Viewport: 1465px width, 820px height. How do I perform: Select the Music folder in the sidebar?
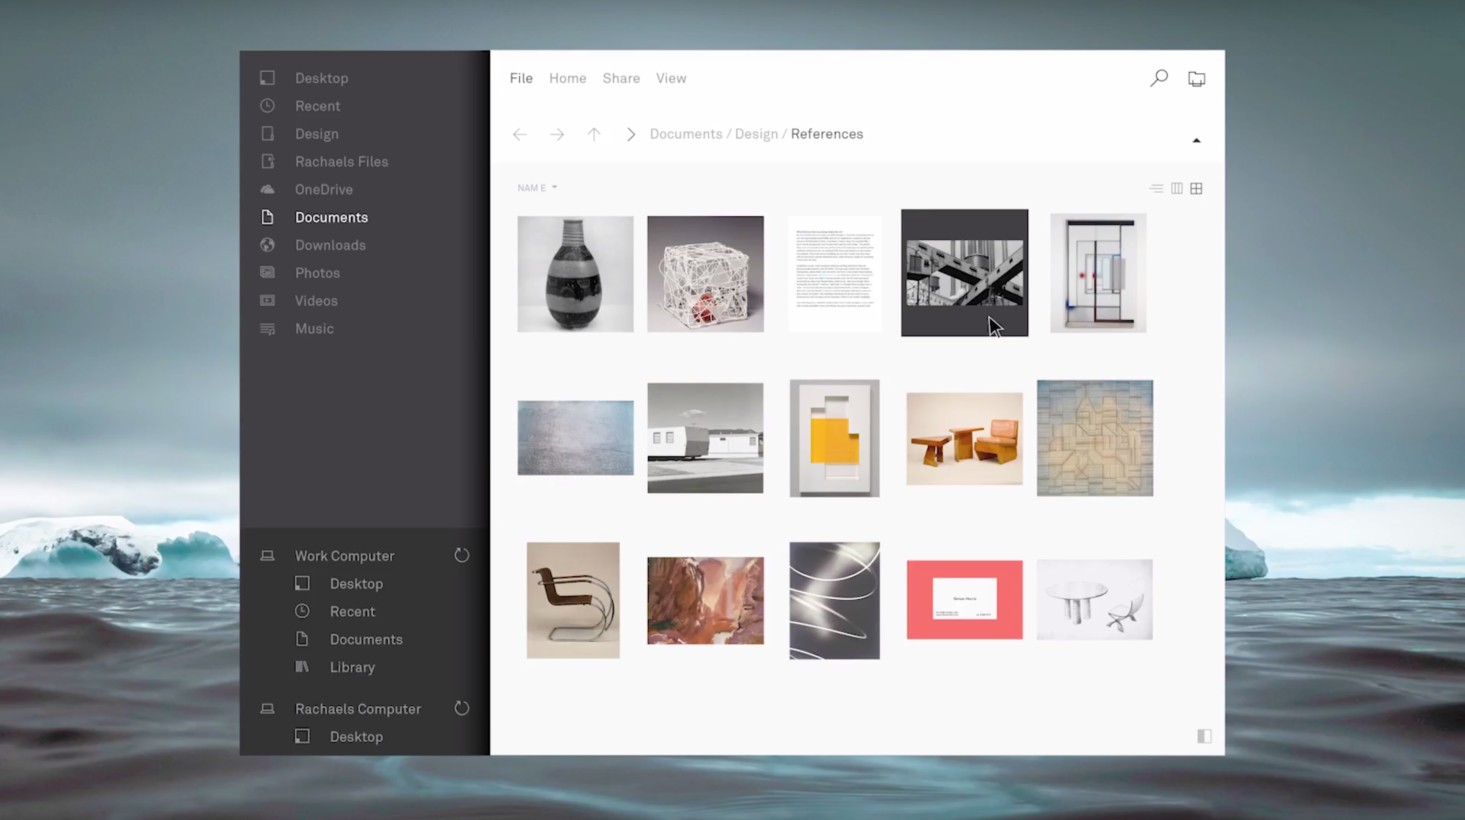(314, 328)
